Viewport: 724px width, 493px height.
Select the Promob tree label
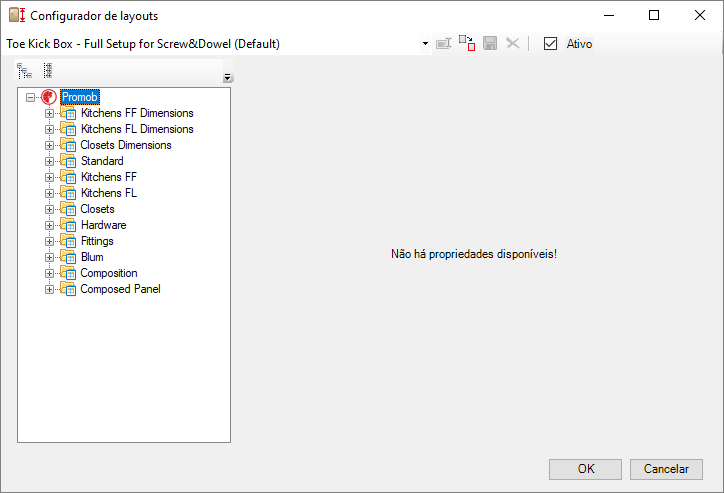tap(80, 97)
